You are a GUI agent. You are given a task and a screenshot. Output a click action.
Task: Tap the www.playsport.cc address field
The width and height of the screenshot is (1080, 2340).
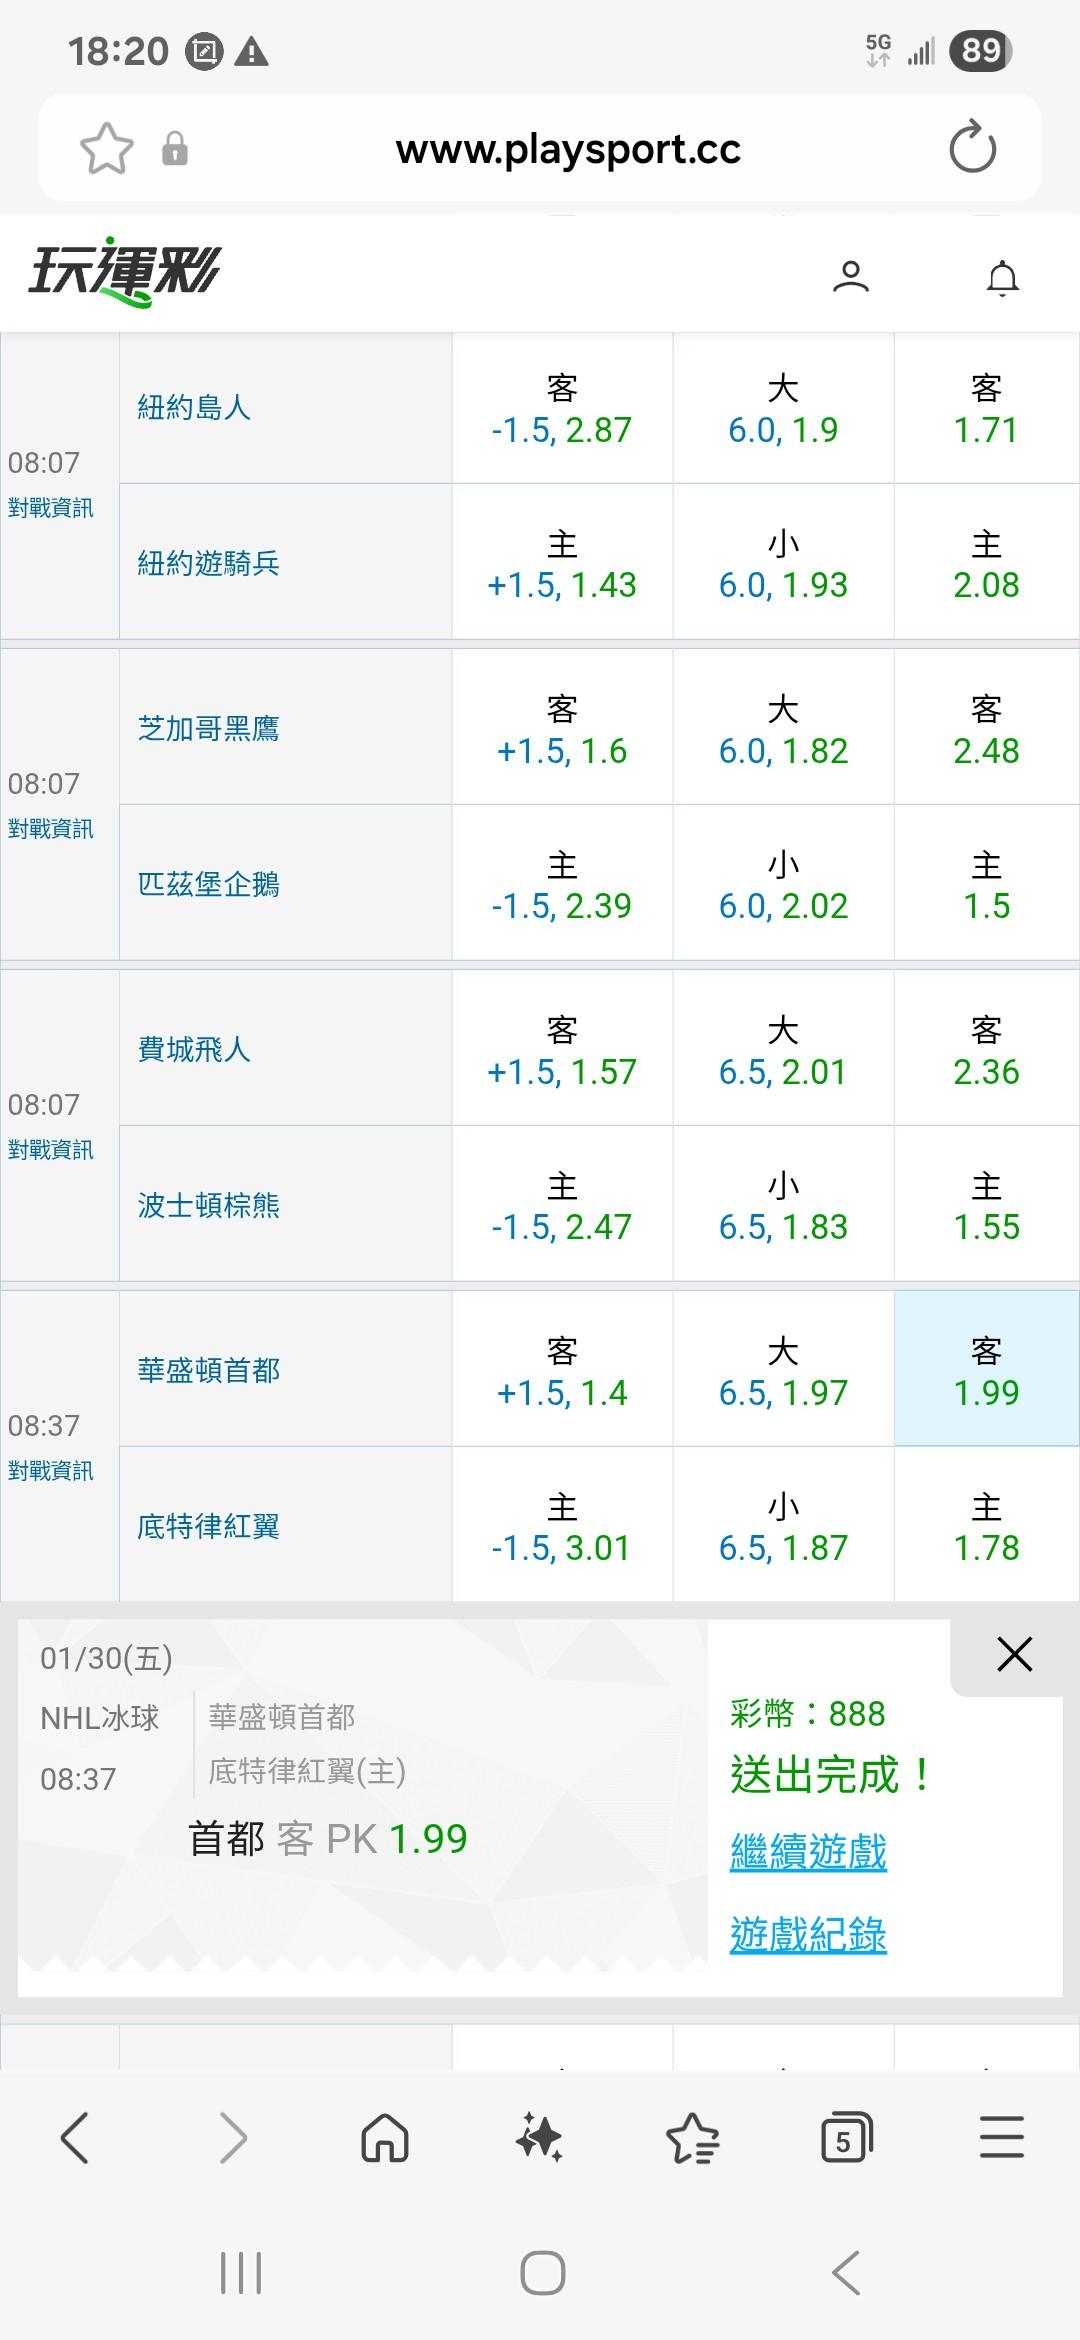tap(568, 150)
